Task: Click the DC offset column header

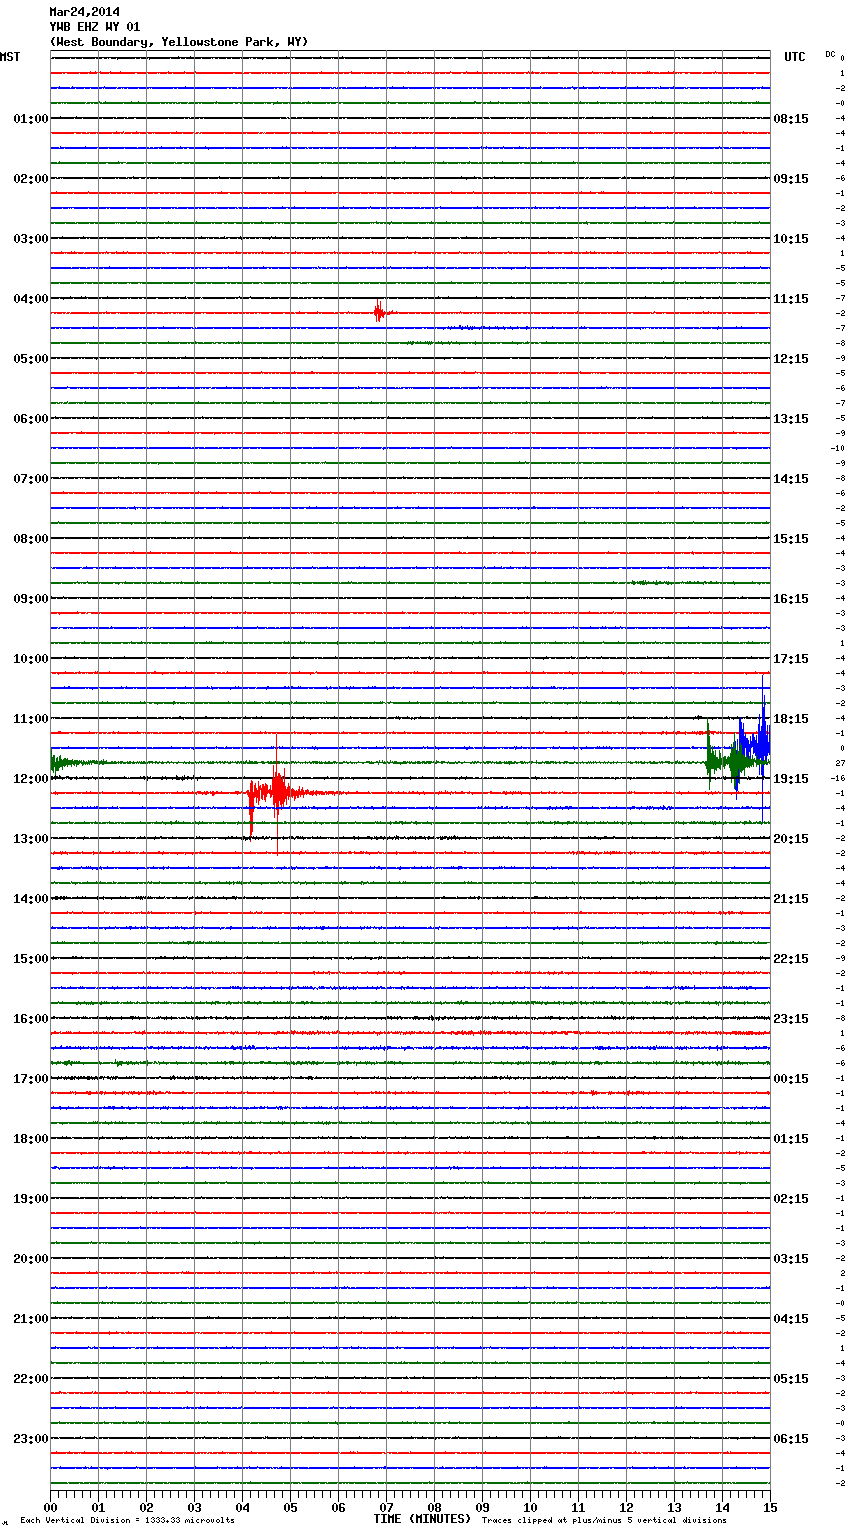Action: tap(830, 54)
